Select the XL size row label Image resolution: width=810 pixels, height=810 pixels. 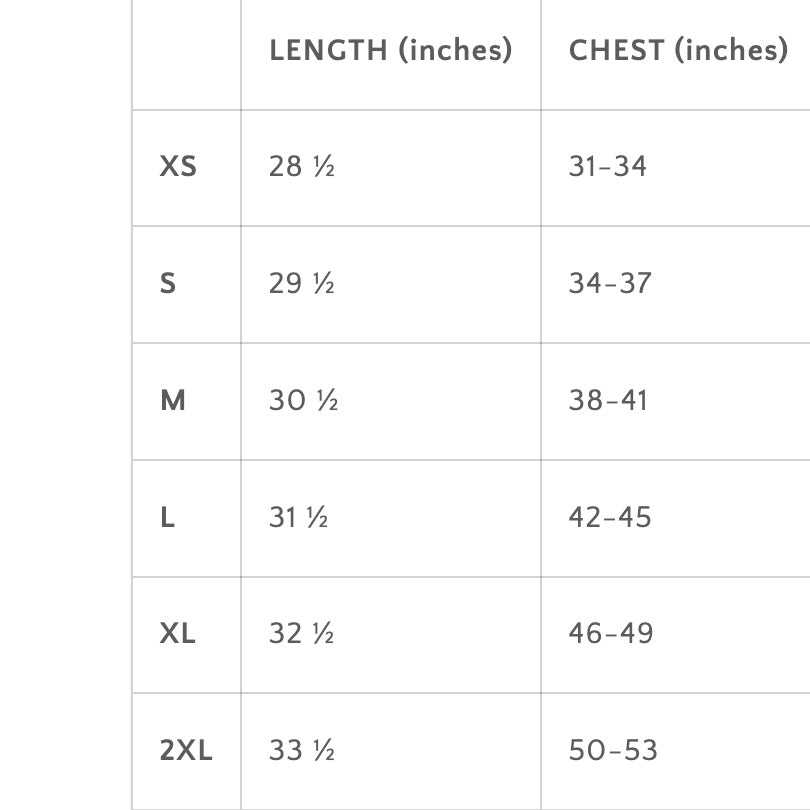coord(178,634)
